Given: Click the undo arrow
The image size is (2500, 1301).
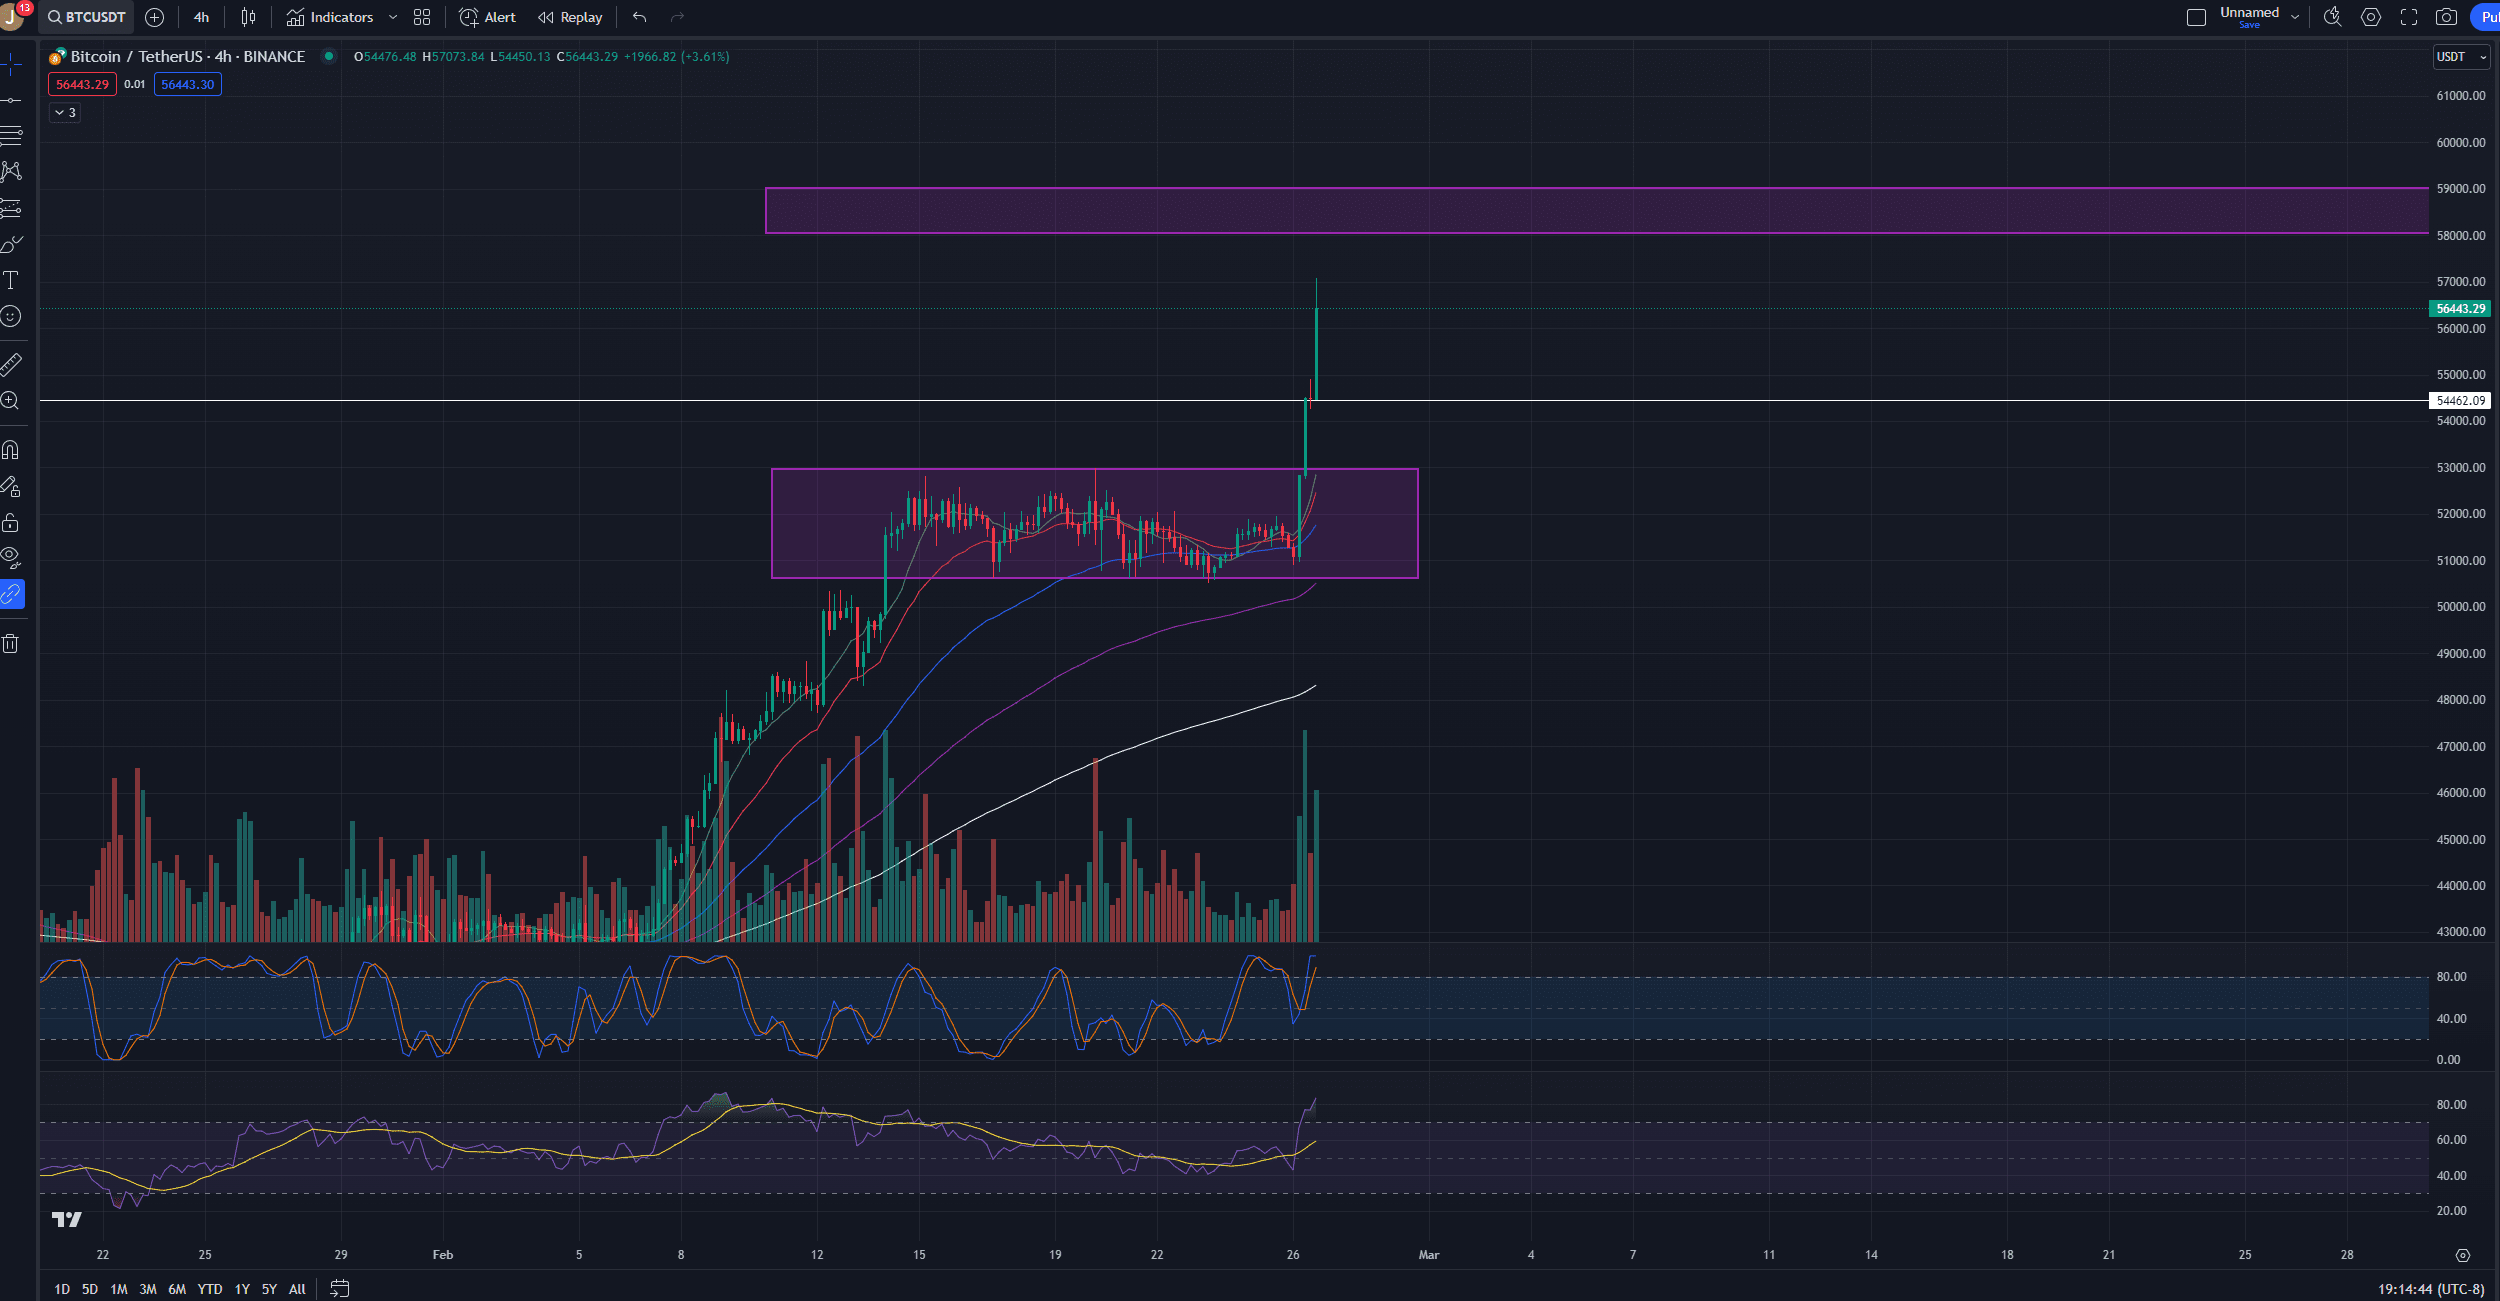Looking at the screenshot, I should 640,17.
